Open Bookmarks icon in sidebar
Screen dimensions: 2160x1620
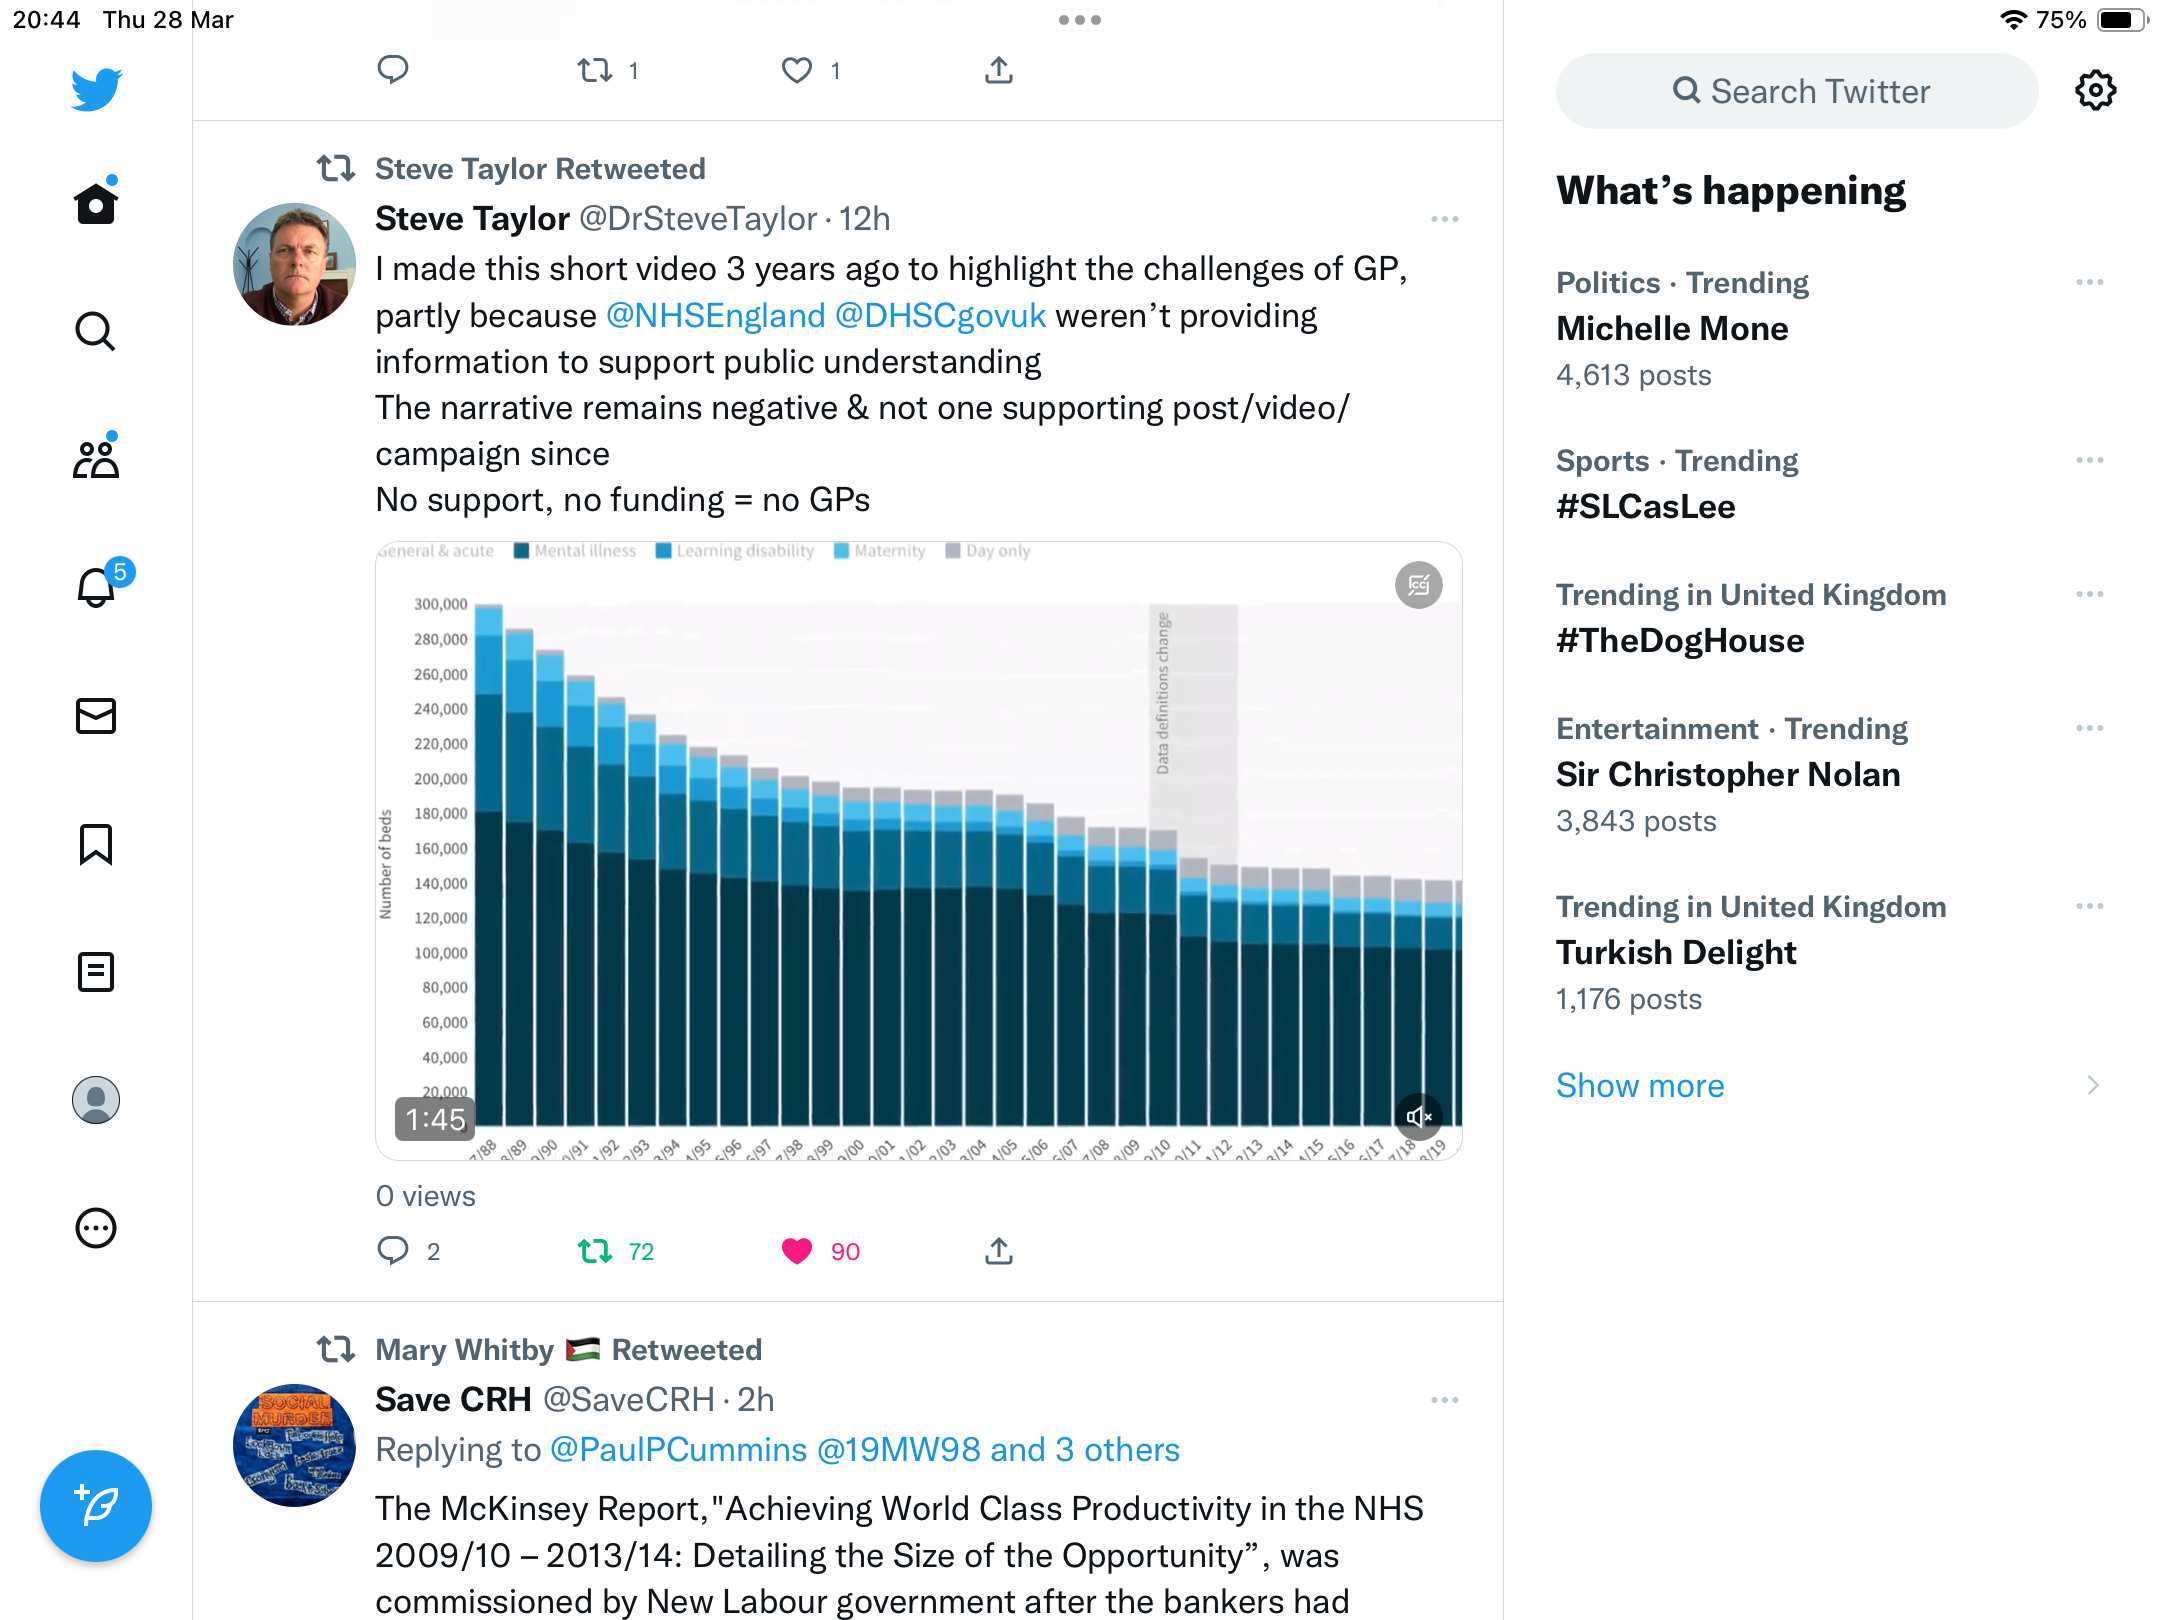[x=96, y=844]
